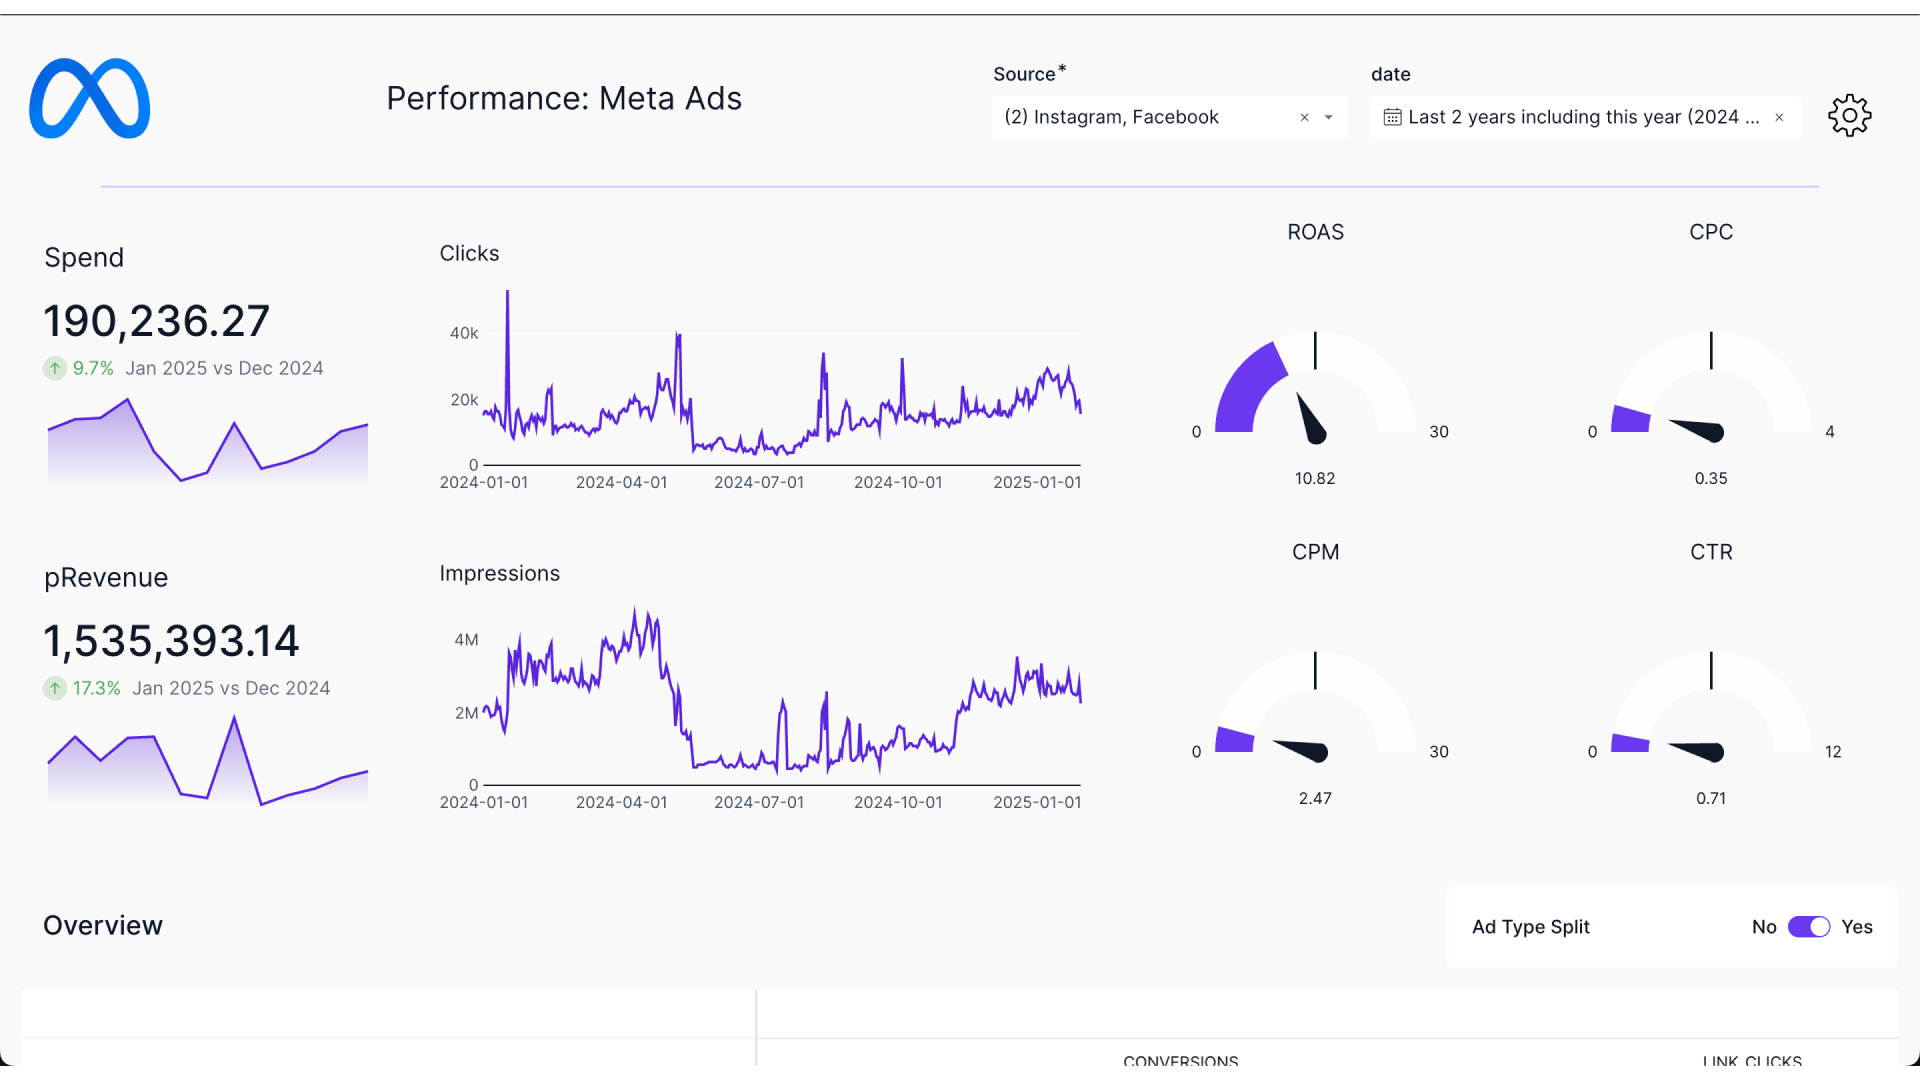Click the No label on Ad Type Split
Screen dimensions: 1920x1080
1766,927
